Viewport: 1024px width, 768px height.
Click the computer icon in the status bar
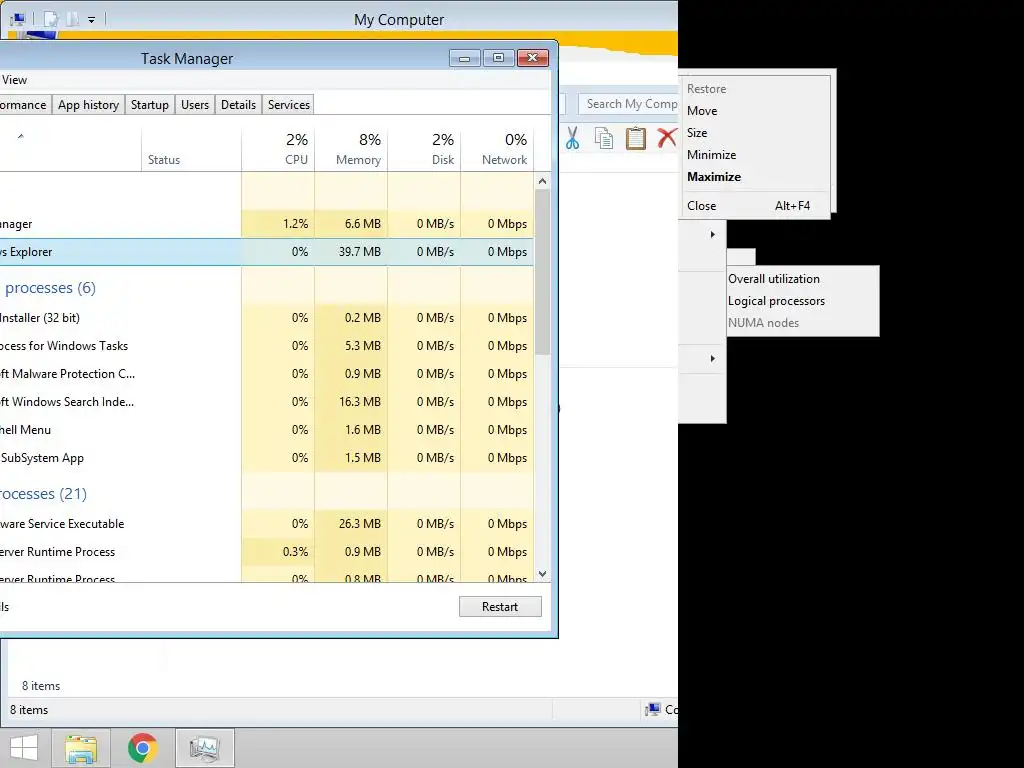click(x=652, y=709)
